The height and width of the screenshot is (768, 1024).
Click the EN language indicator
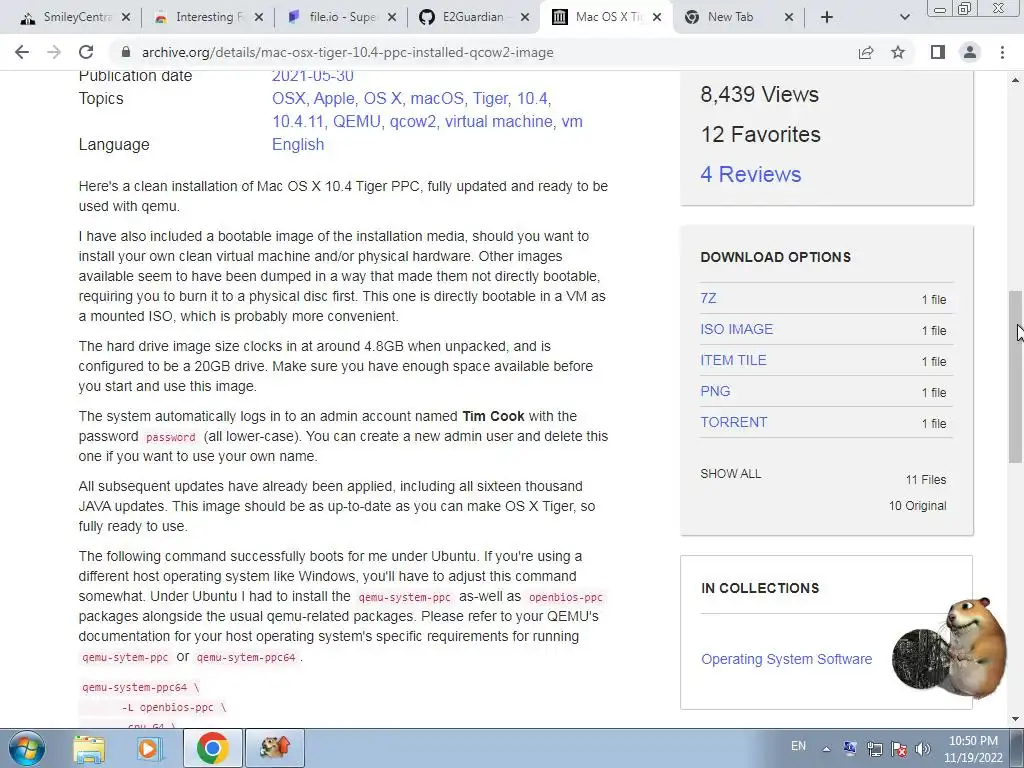[798, 746]
